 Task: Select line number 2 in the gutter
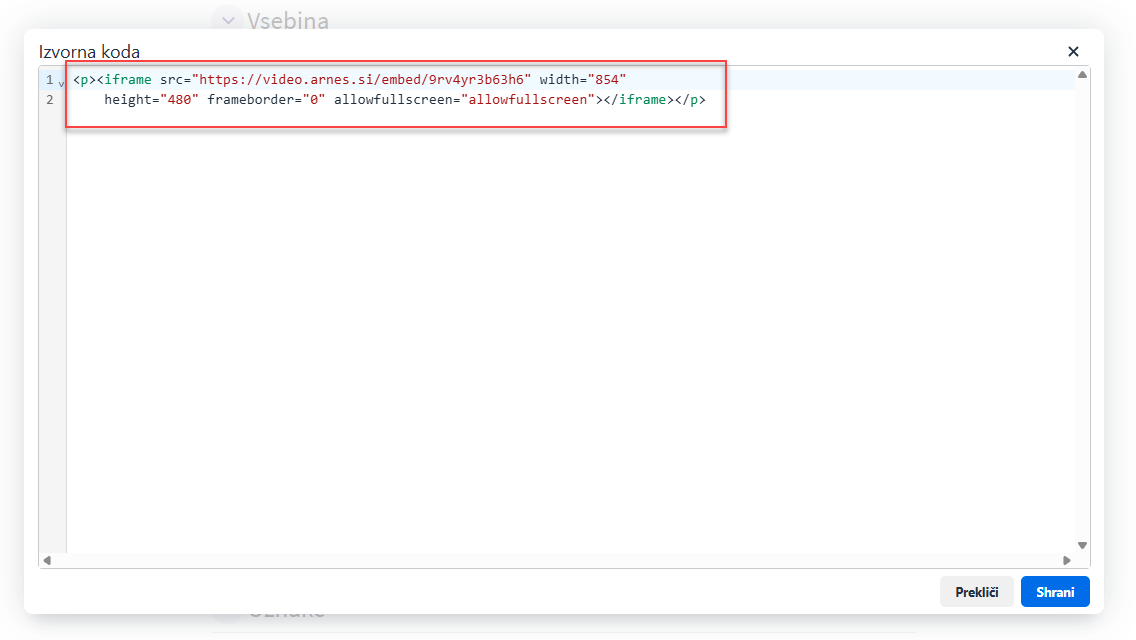click(48, 100)
